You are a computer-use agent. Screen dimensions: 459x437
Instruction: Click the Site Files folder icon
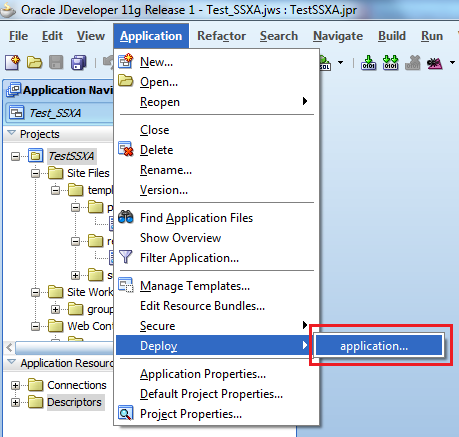(x=55, y=173)
